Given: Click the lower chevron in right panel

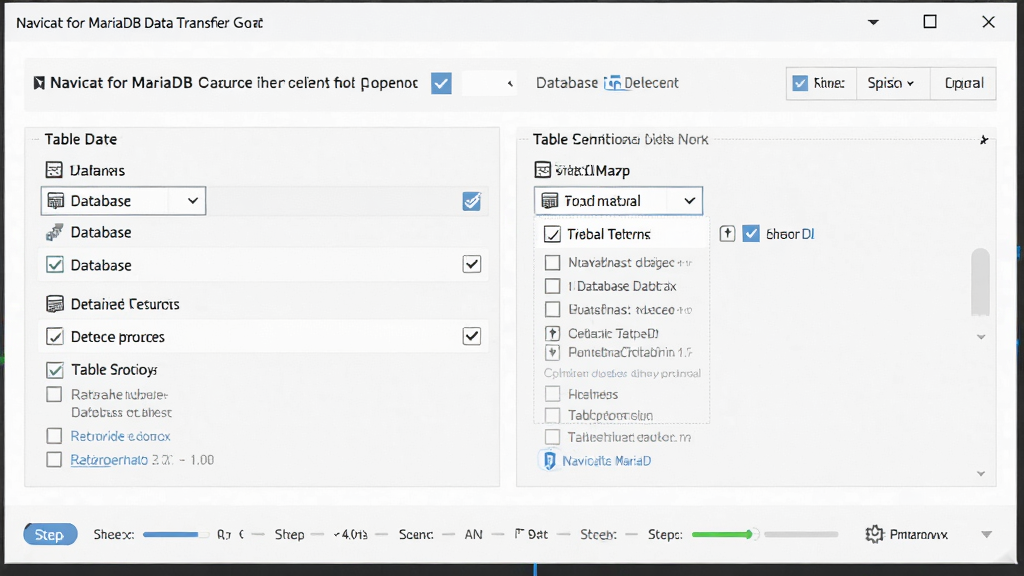Looking at the screenshot, I should point(981,473).
